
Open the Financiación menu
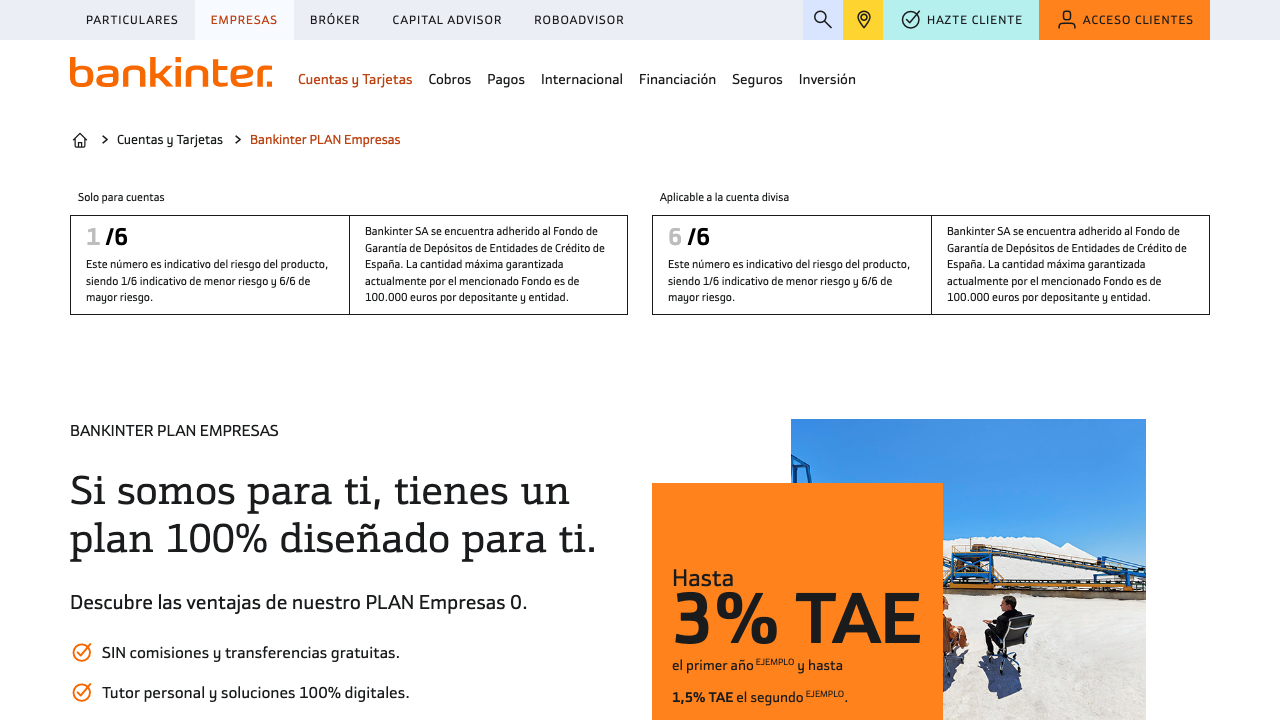(677, 80)
